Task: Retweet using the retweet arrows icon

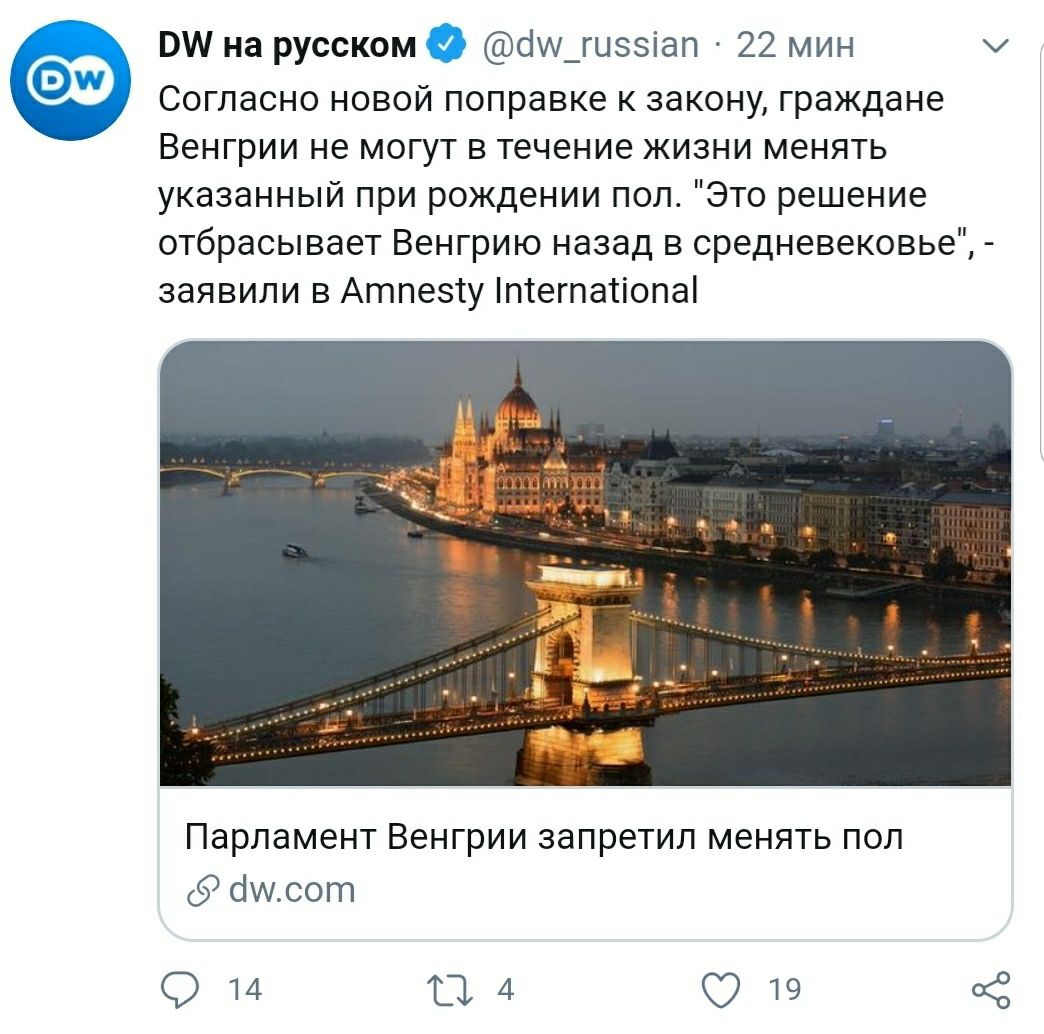Action: tap(450, 989)
